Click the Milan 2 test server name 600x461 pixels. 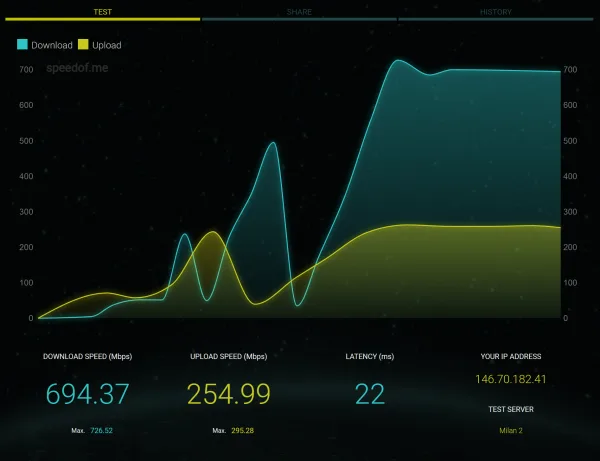click(511, 430)
